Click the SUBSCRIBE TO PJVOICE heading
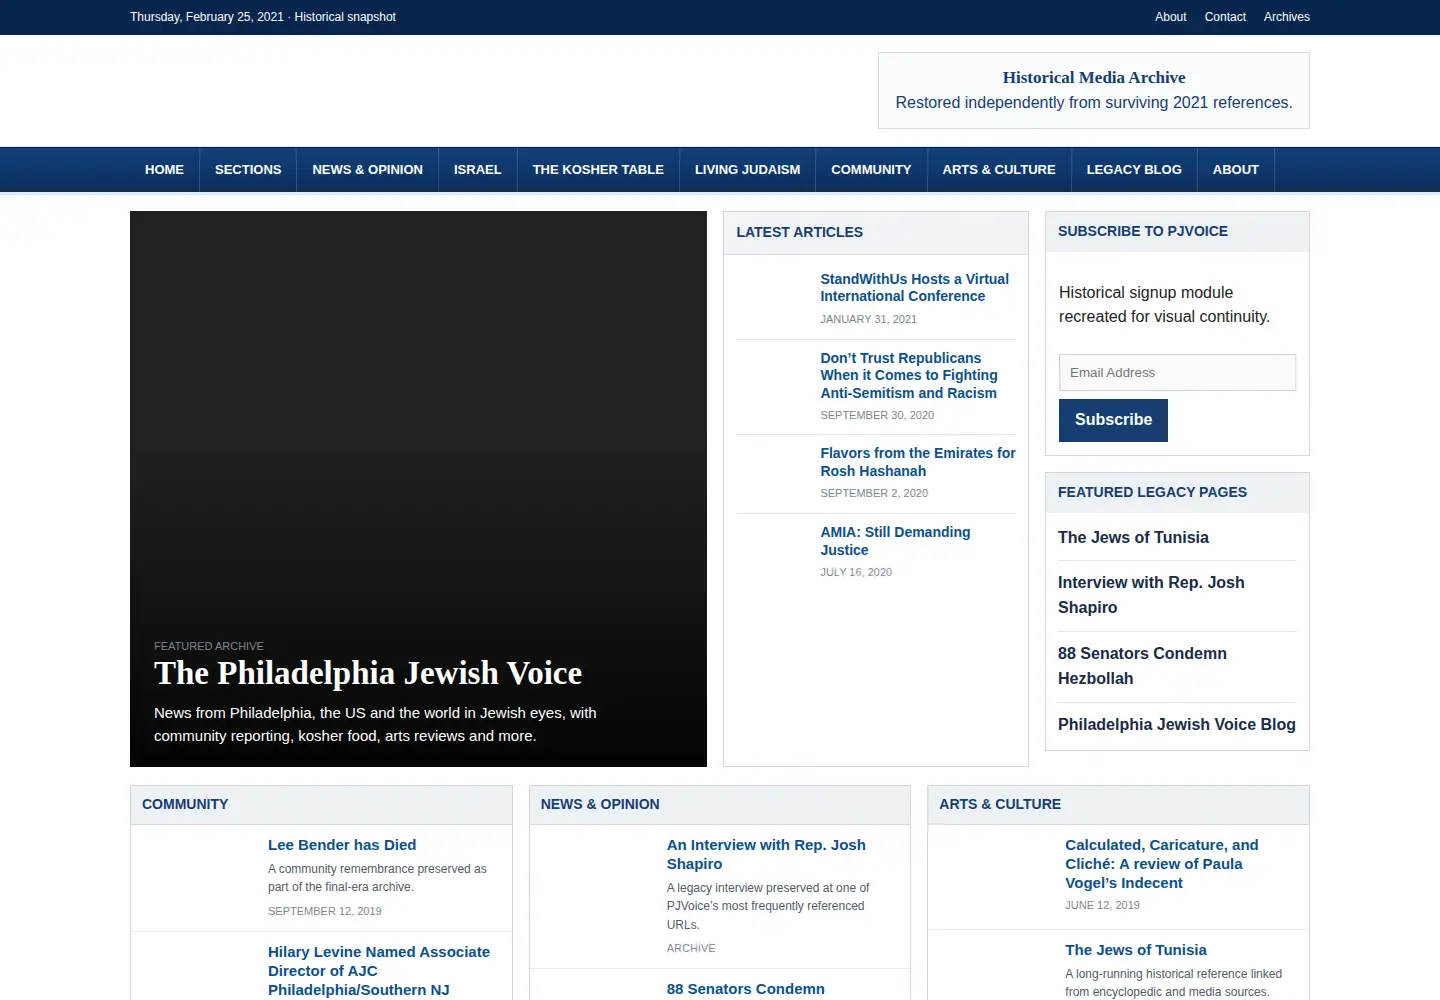This screenshot has width=1440, height=1000. (x=1142, y=231)
